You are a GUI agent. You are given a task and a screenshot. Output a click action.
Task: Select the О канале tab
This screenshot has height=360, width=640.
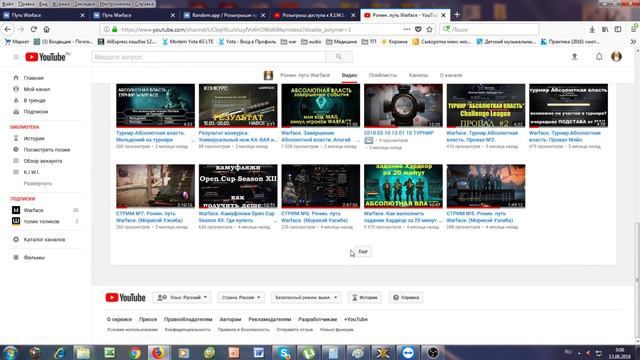click(x=451, y=75)
